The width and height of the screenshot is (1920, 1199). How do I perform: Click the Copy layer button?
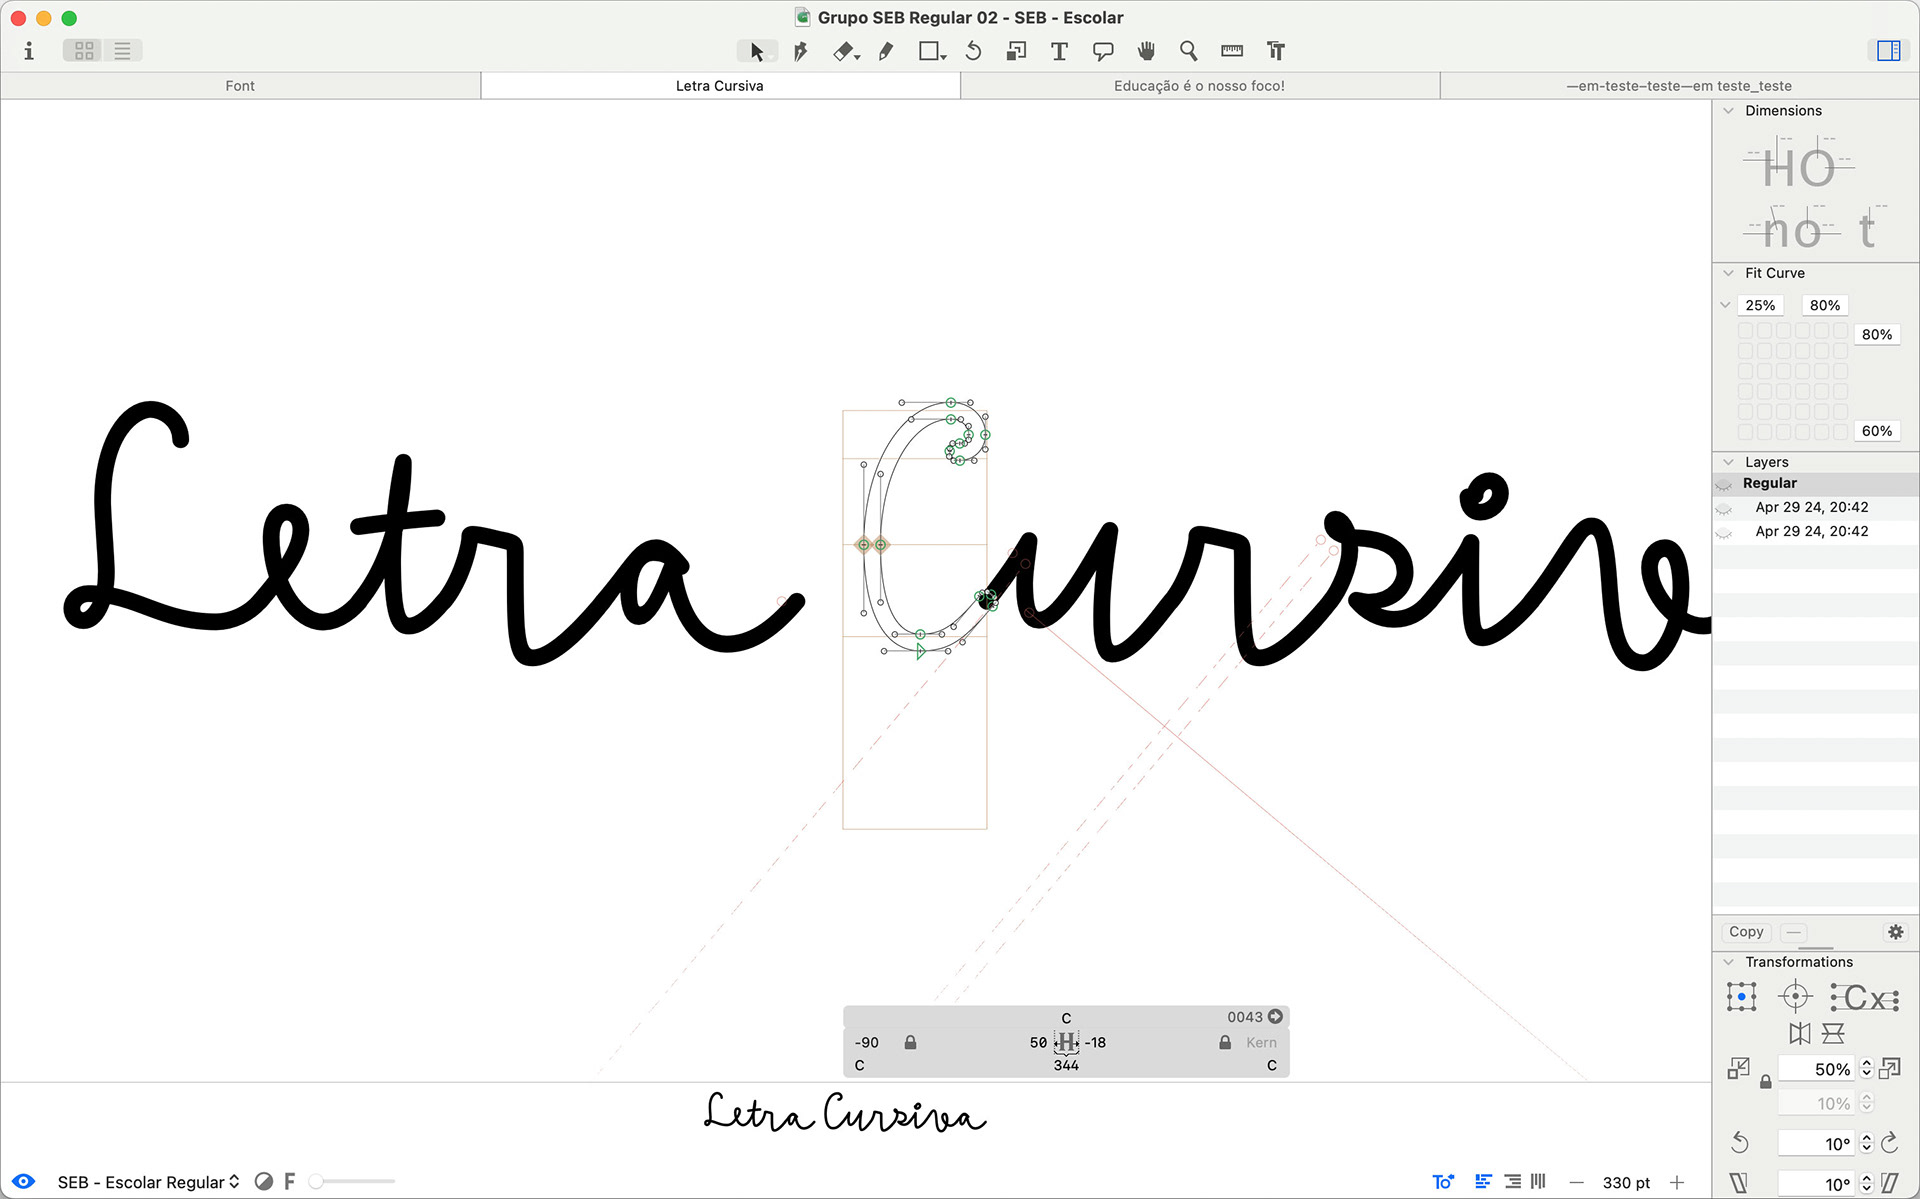click(x=1746, y=932)
